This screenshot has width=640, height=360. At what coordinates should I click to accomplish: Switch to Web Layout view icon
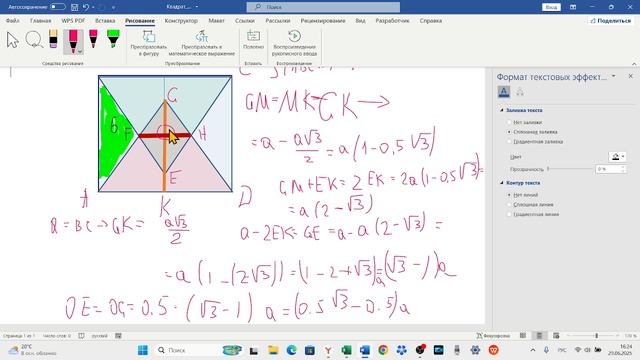[x=556, y=336]
